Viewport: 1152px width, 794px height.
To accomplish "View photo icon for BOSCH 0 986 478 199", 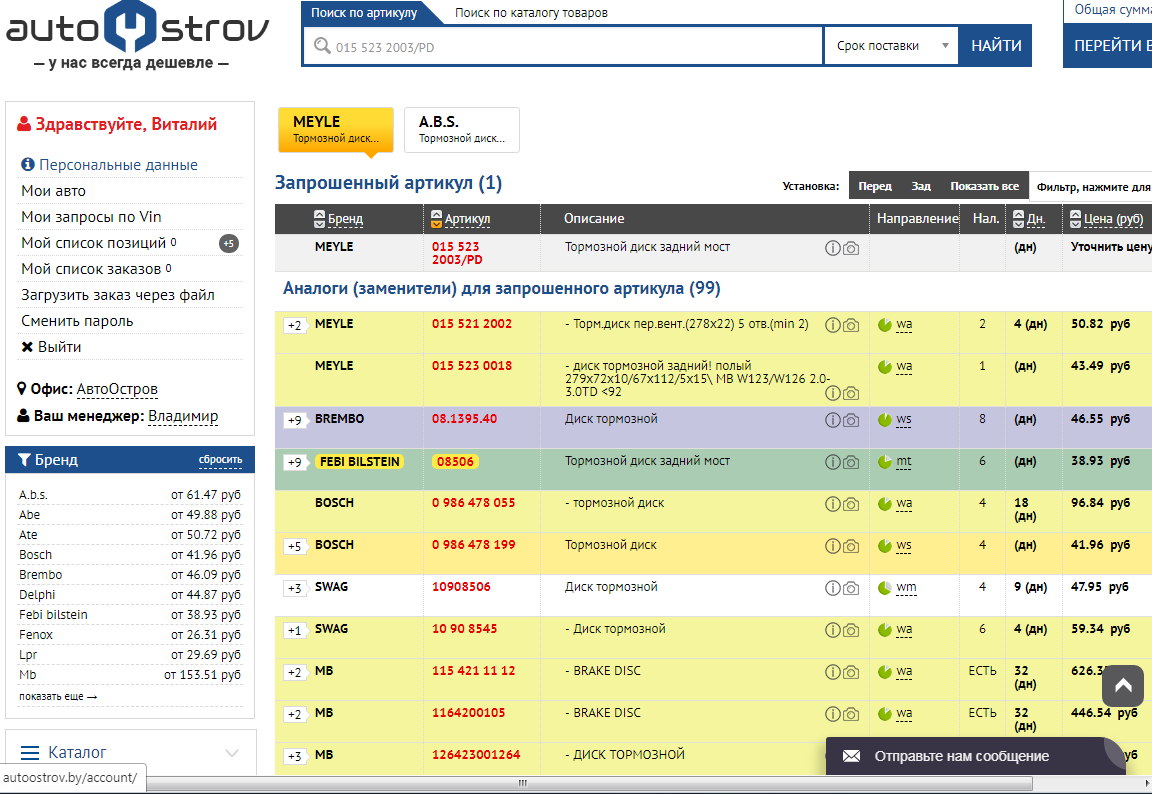I will (851, 546).
